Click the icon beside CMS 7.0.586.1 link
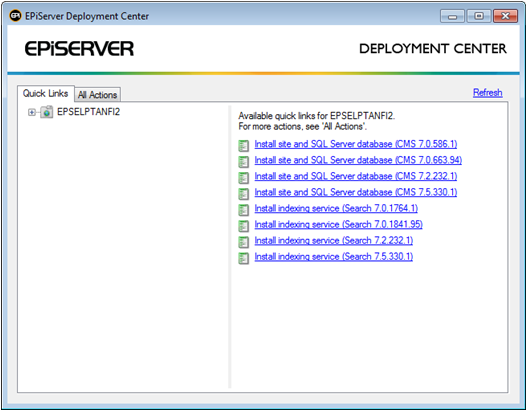 [x=244, y=146]
